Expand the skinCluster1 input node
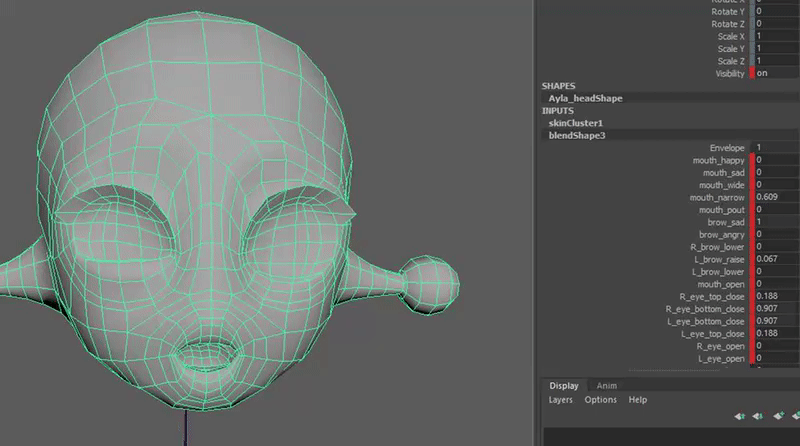 point(576,123)
